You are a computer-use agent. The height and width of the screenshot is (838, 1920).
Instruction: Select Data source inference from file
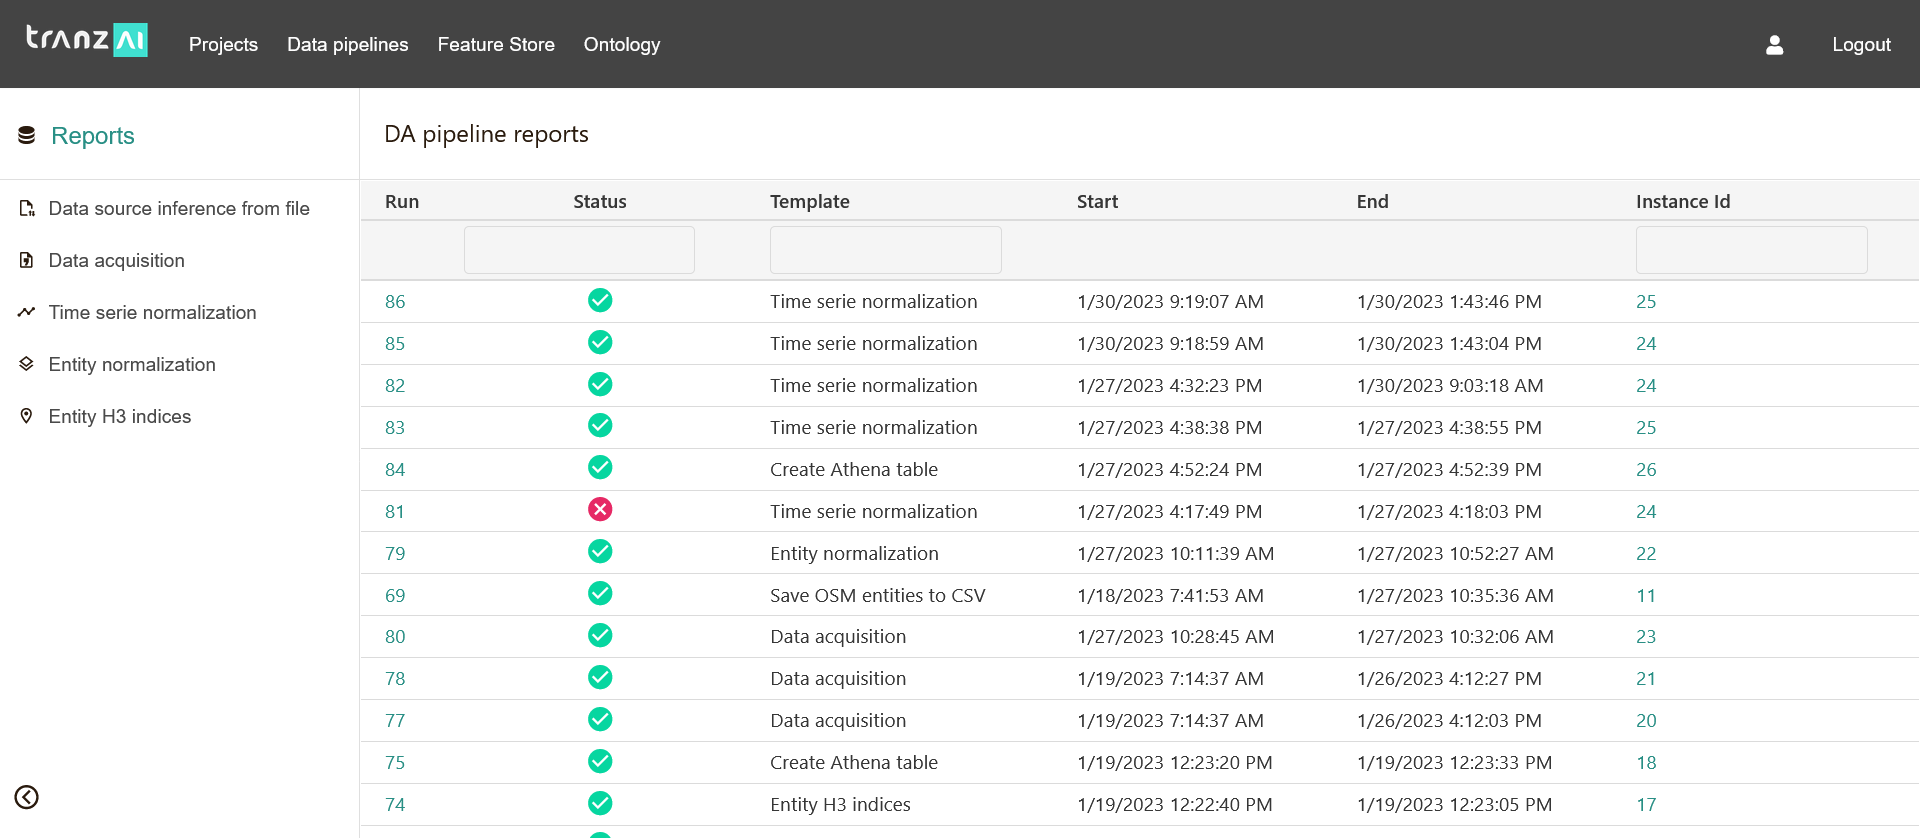tap(179, 208)
